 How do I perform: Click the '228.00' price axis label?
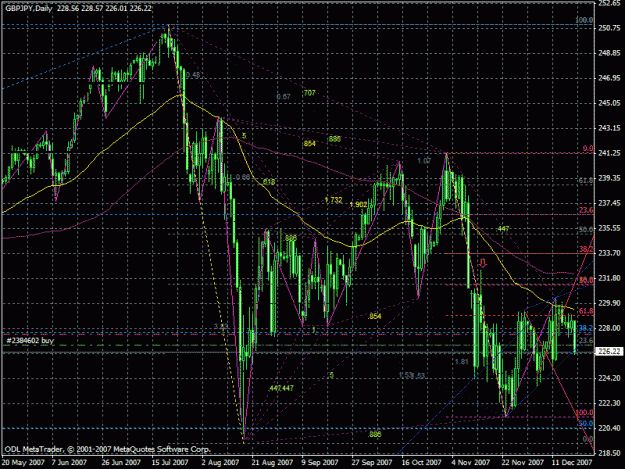coord(609,328)
